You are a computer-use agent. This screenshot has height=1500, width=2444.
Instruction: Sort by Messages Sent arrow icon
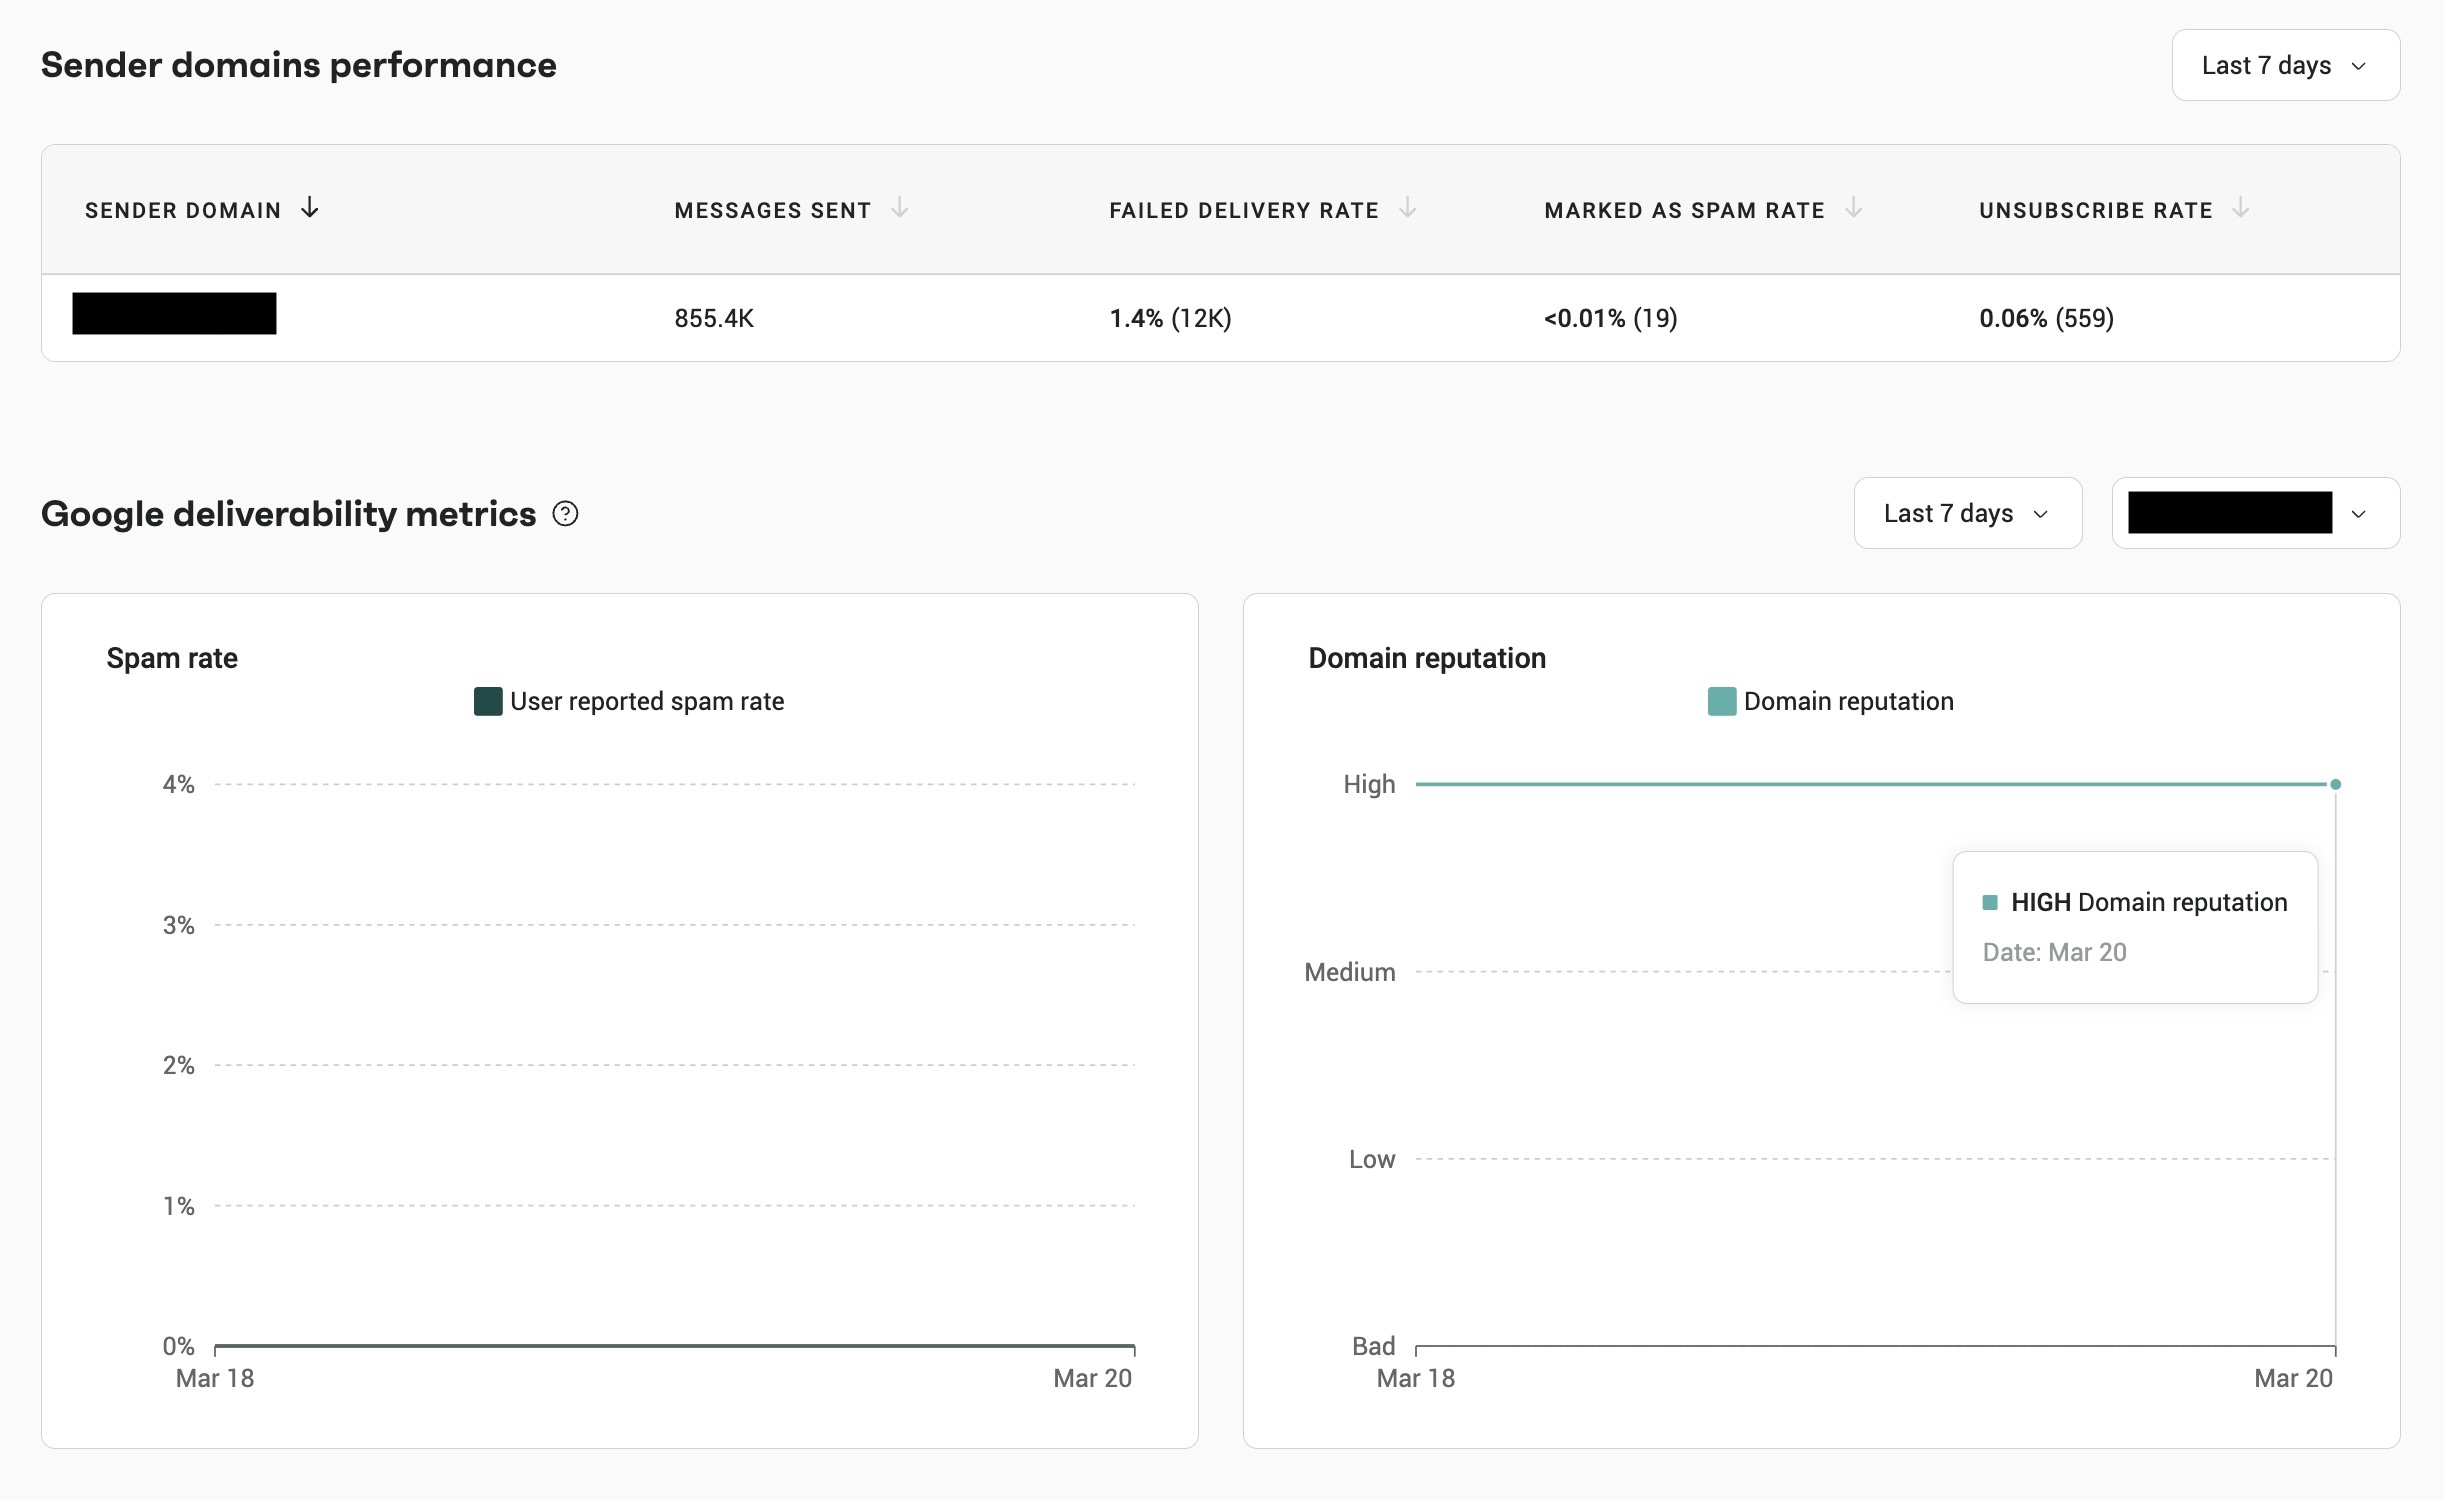point(900,208)
